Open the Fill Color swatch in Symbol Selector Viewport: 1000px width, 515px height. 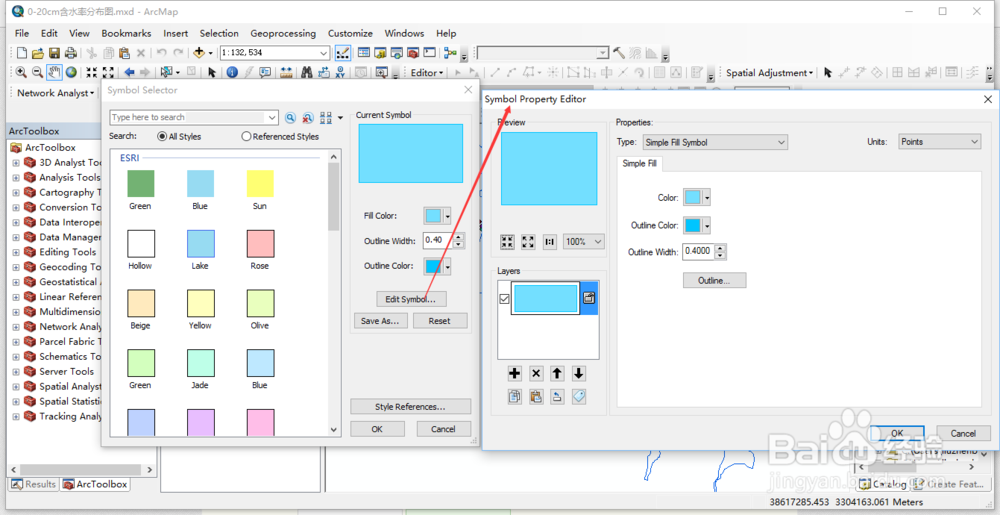437,216
